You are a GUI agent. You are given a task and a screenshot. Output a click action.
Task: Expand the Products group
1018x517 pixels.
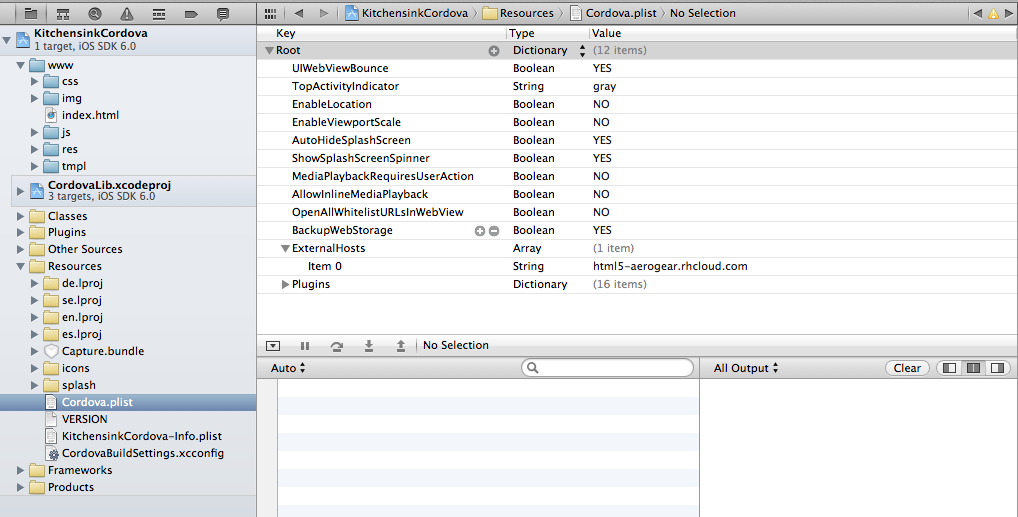click(20, 487)
